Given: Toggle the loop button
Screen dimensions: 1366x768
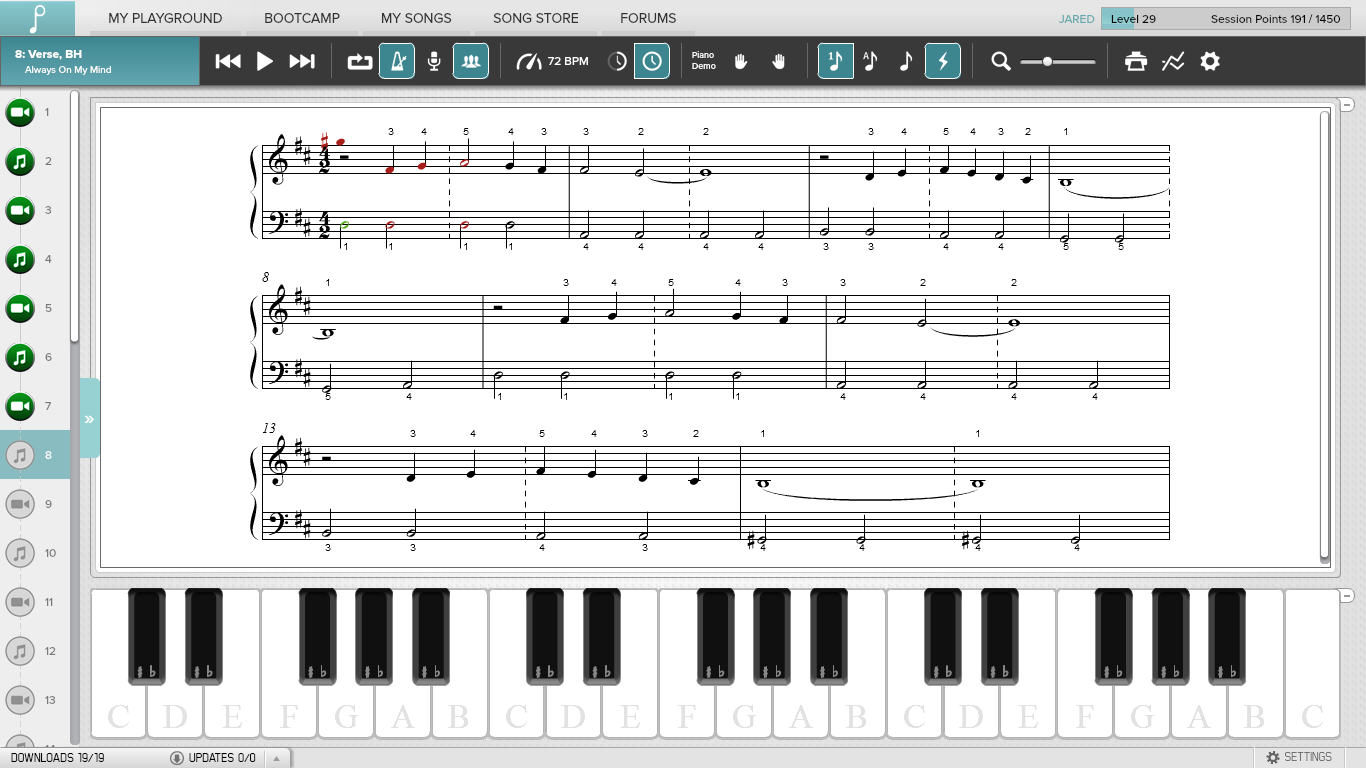Looking at the screenshot, I should (360, 61).
